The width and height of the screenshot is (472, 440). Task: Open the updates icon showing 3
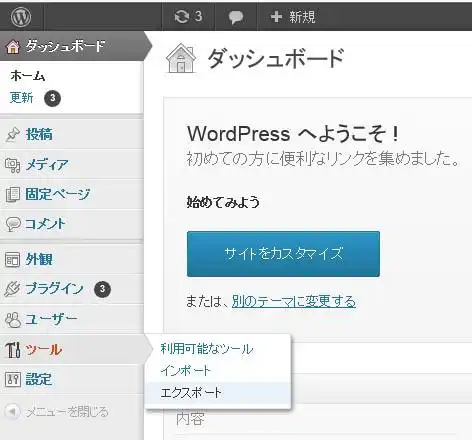tap(188, 16)
